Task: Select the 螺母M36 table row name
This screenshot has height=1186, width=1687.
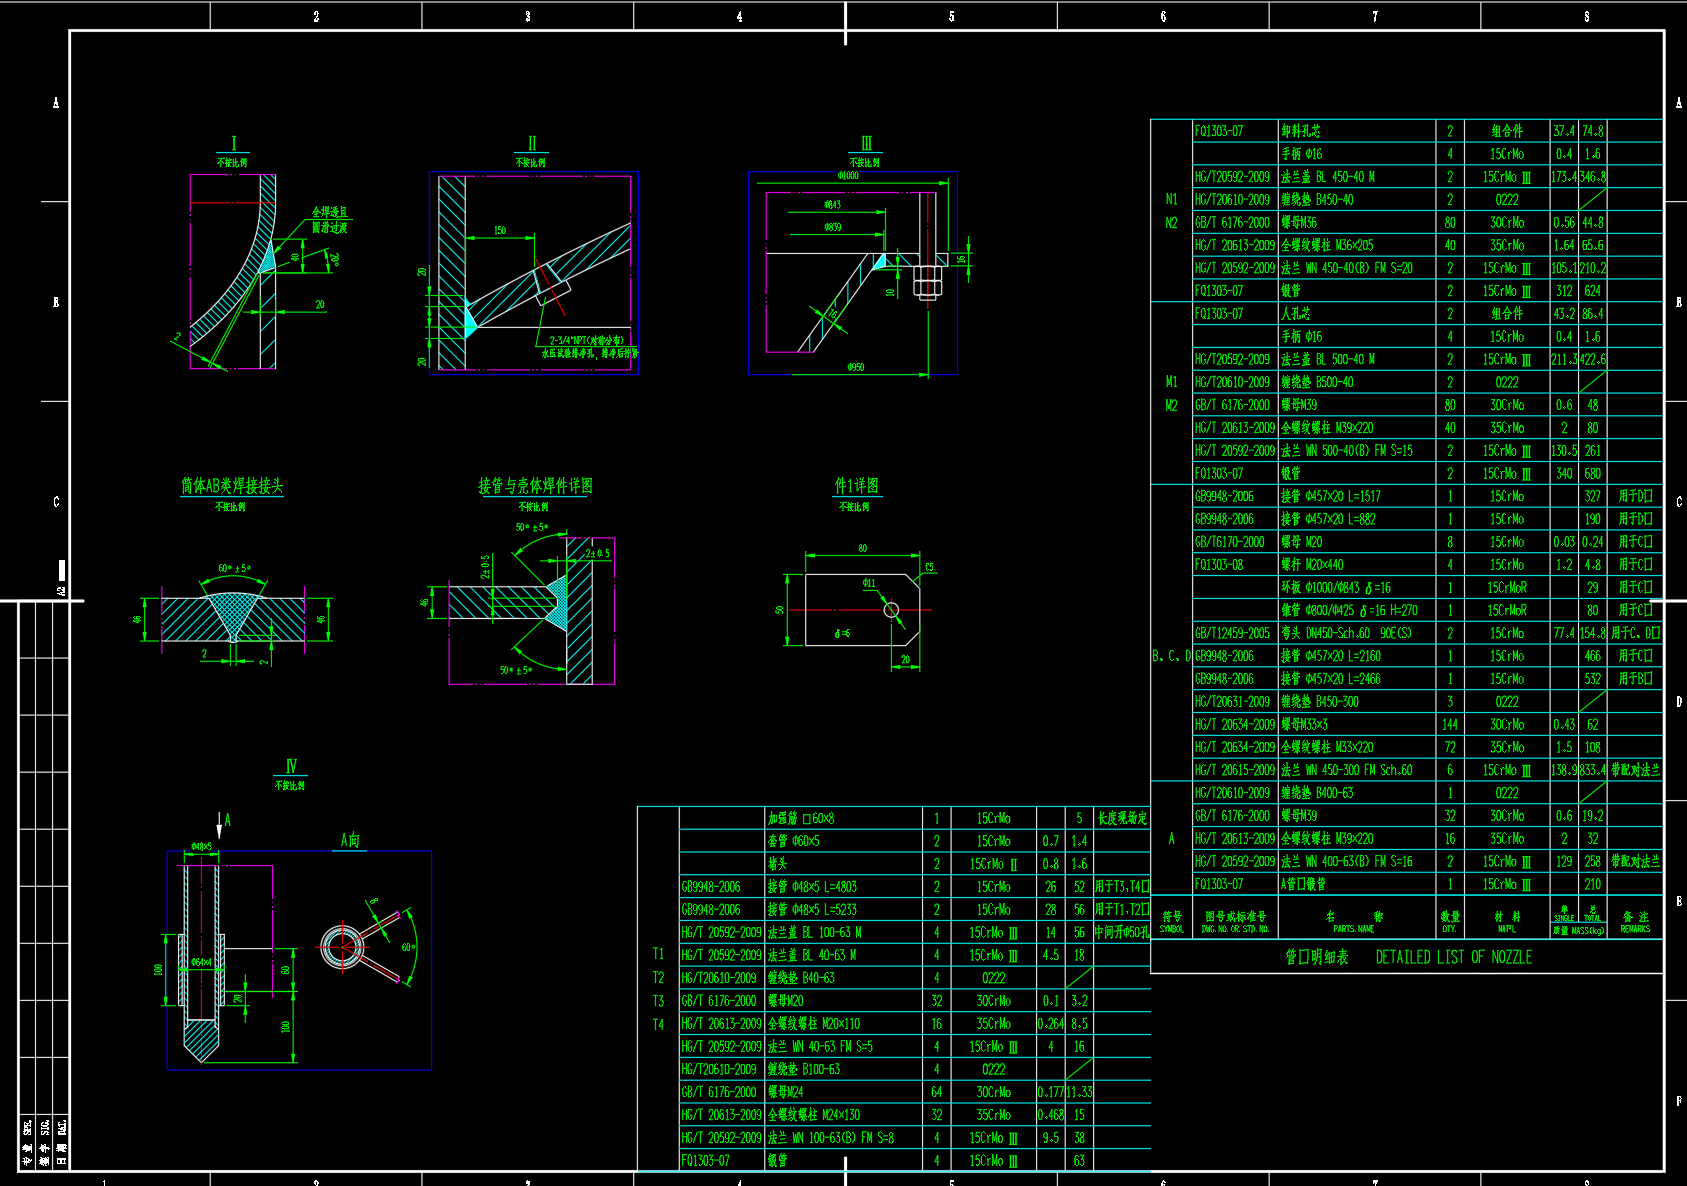Action: coord(1299,223)
